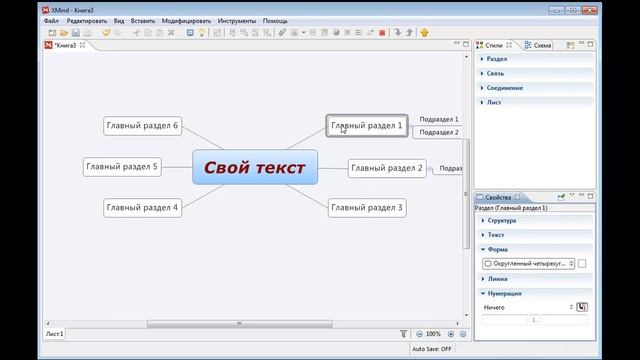
Task: Click the numbering suffix input field
Action: click(565, 320)
